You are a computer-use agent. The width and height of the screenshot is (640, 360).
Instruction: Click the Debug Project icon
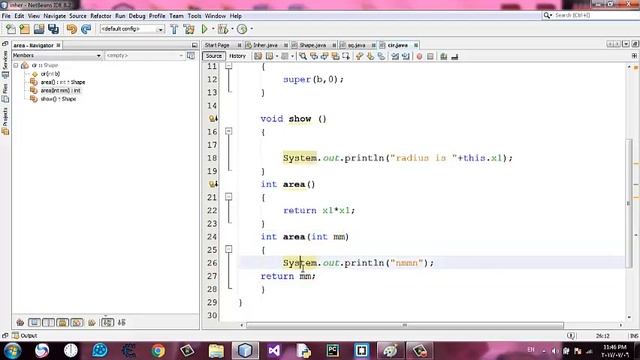pyautogui.click(x=223, y=29)
